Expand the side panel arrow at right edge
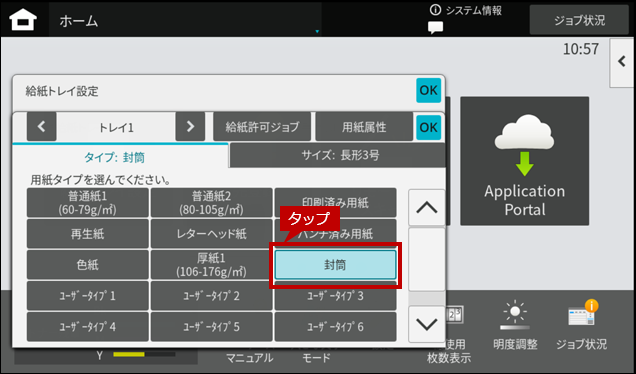 [622, 62]
